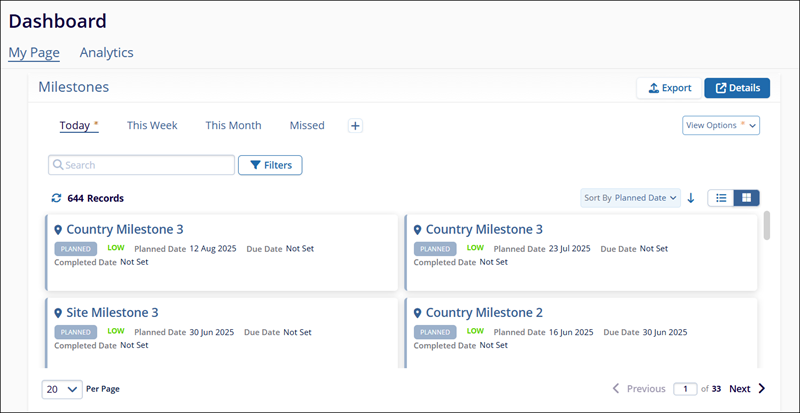This screenshot has height=413, width=800.
Task: Open the Filters panel
Action: click(270, 165)
